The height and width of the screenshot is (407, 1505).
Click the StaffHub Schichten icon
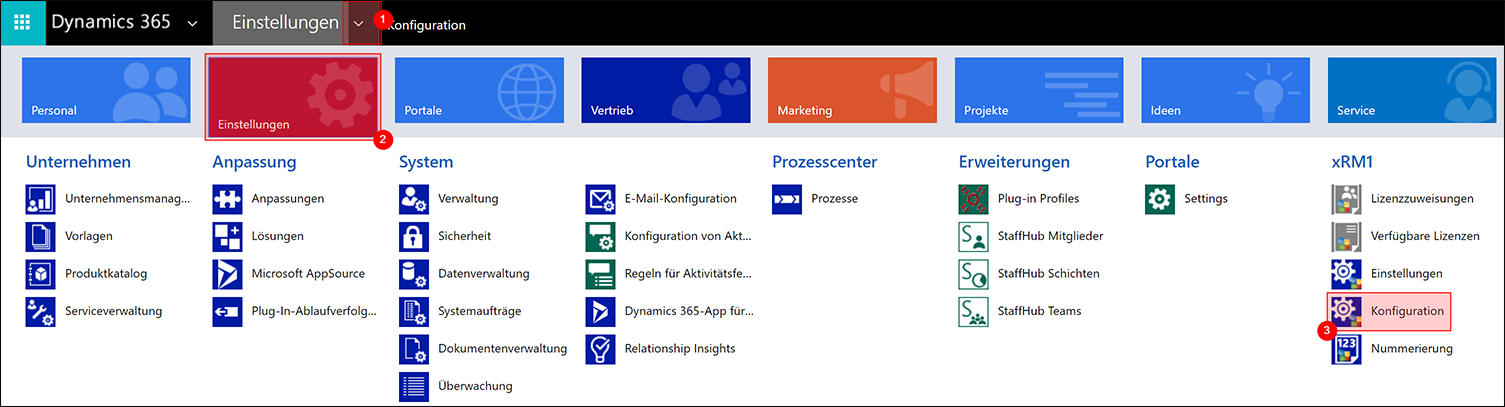pyautogui.click(x=973, y=274)
